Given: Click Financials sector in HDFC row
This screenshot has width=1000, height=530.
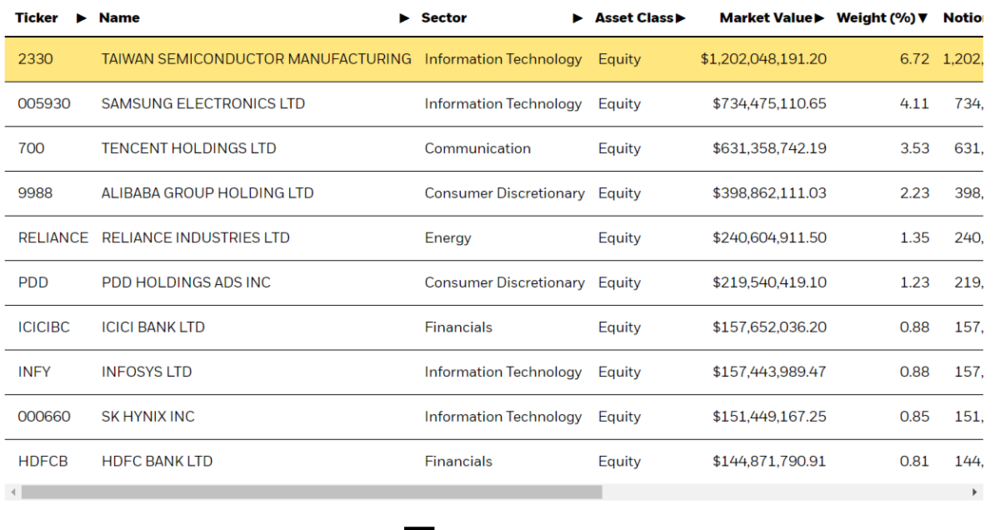Looking at the screenshot, I should point(459,460).
